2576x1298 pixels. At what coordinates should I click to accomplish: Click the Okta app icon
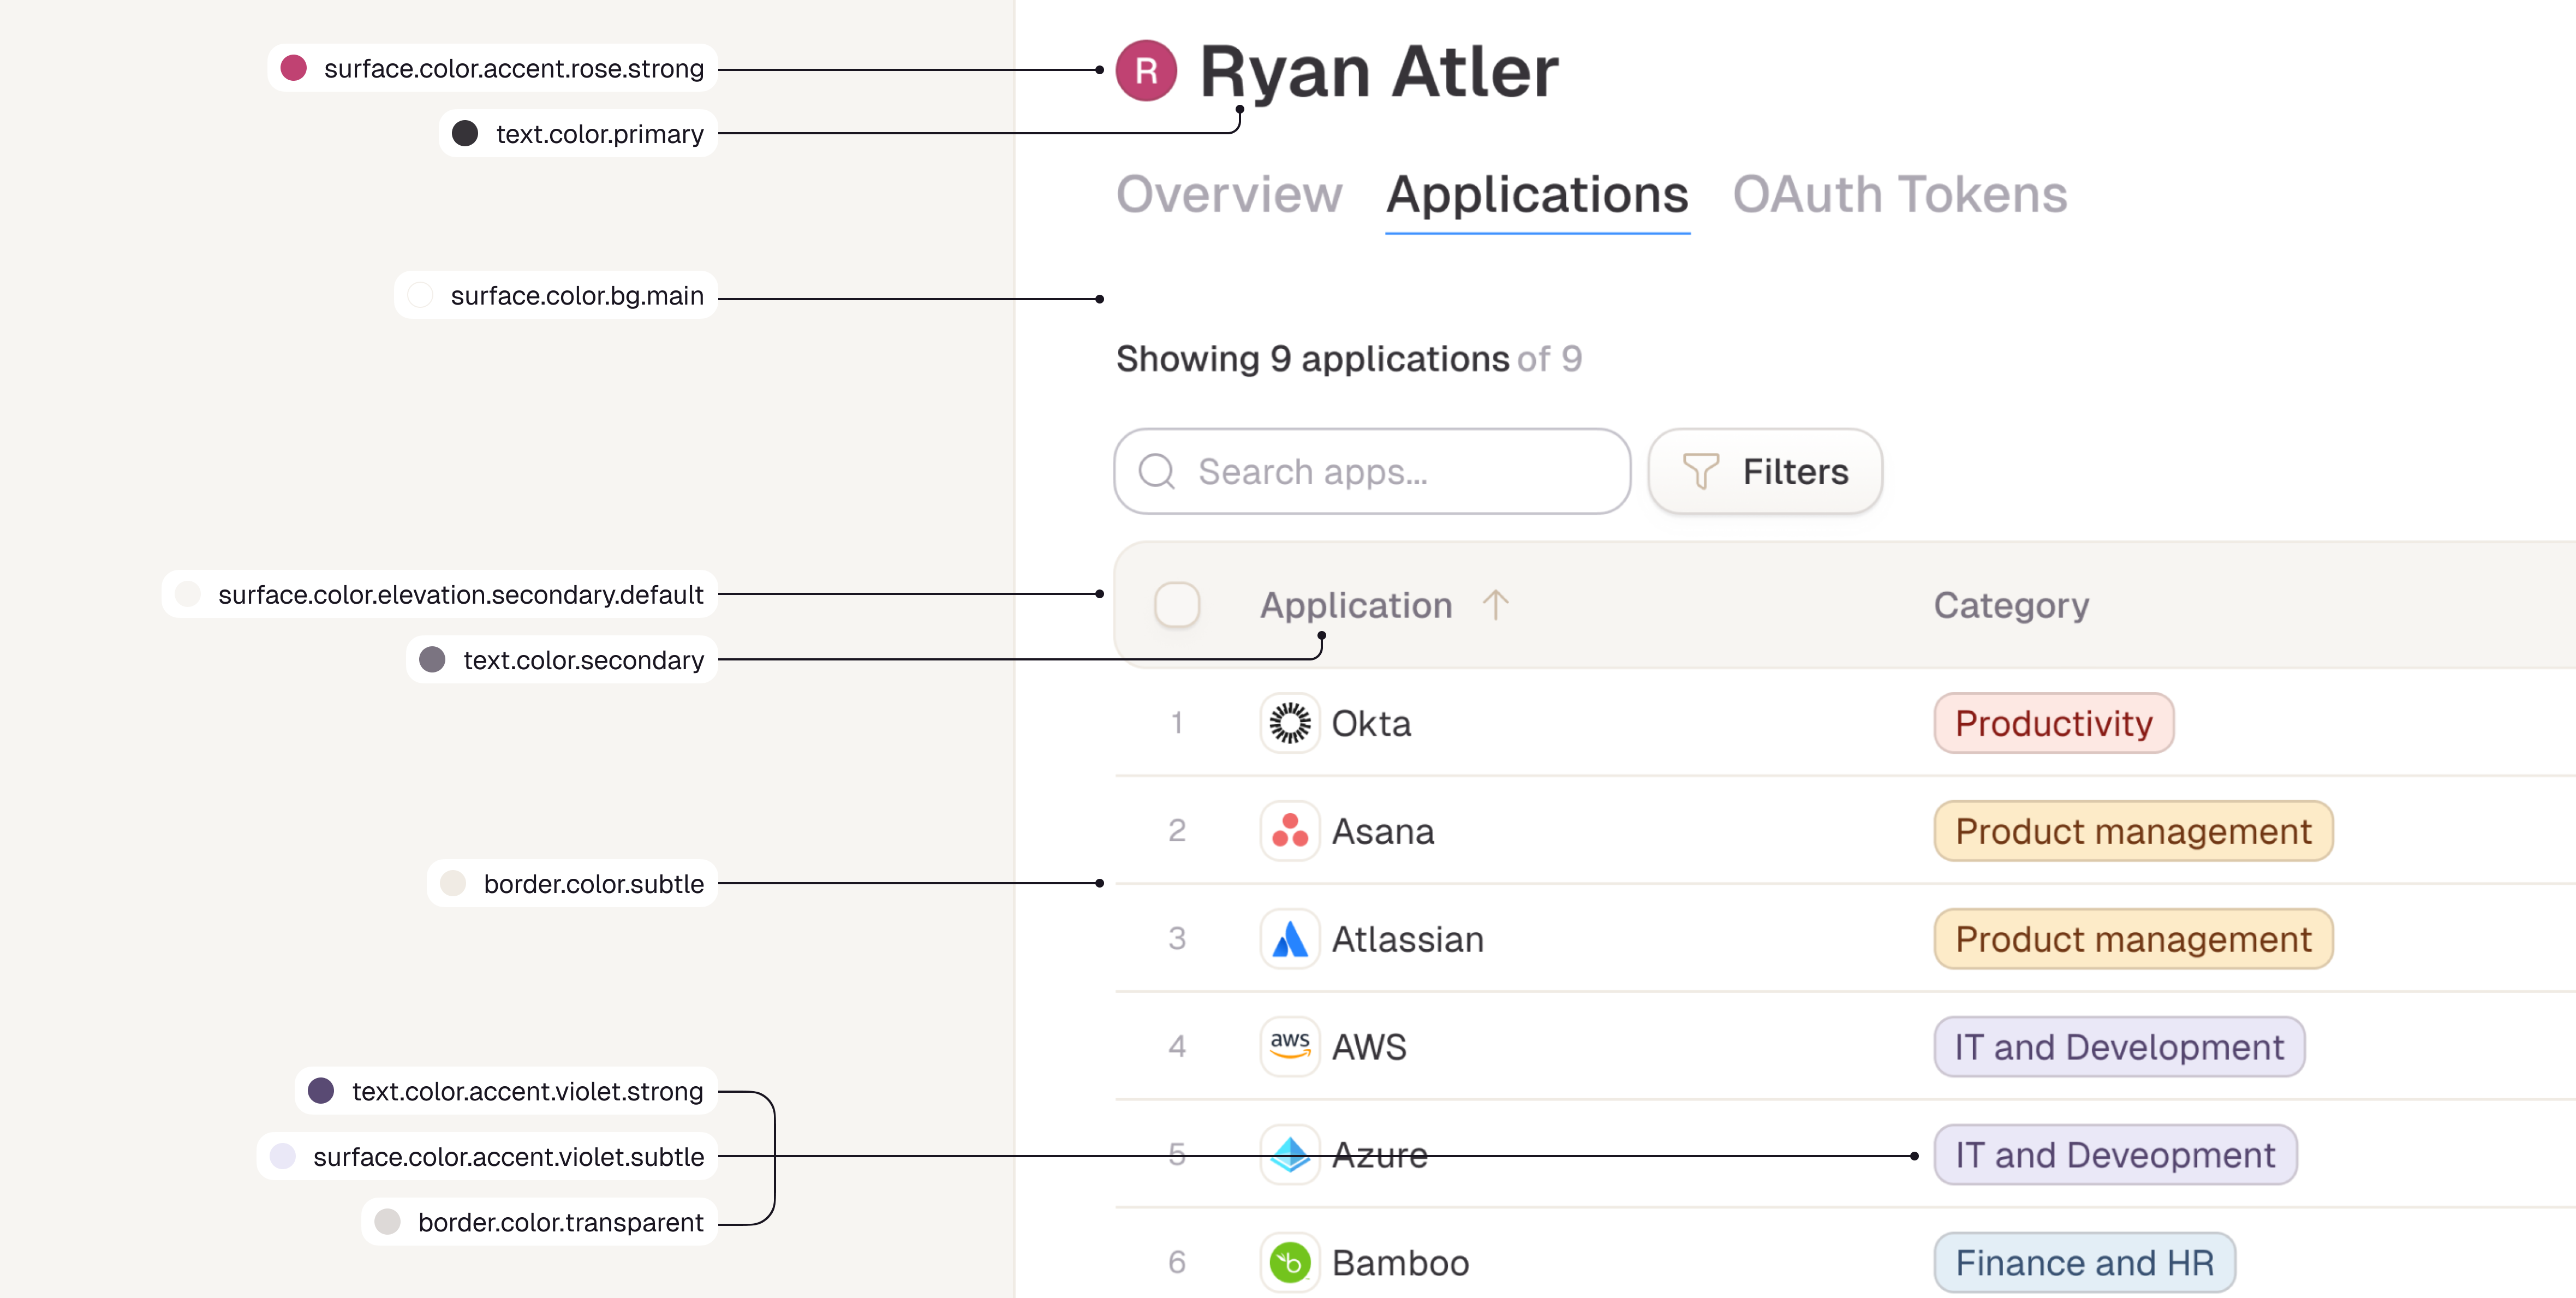(x=1289, y=722)
